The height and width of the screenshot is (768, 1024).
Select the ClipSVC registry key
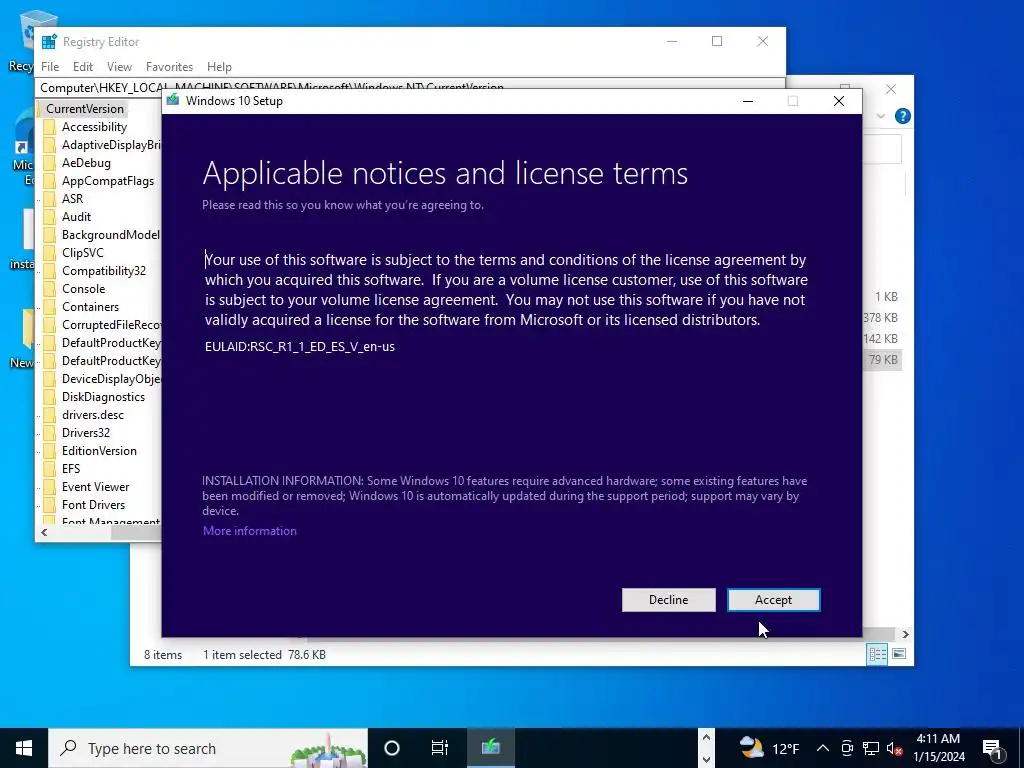82,253
